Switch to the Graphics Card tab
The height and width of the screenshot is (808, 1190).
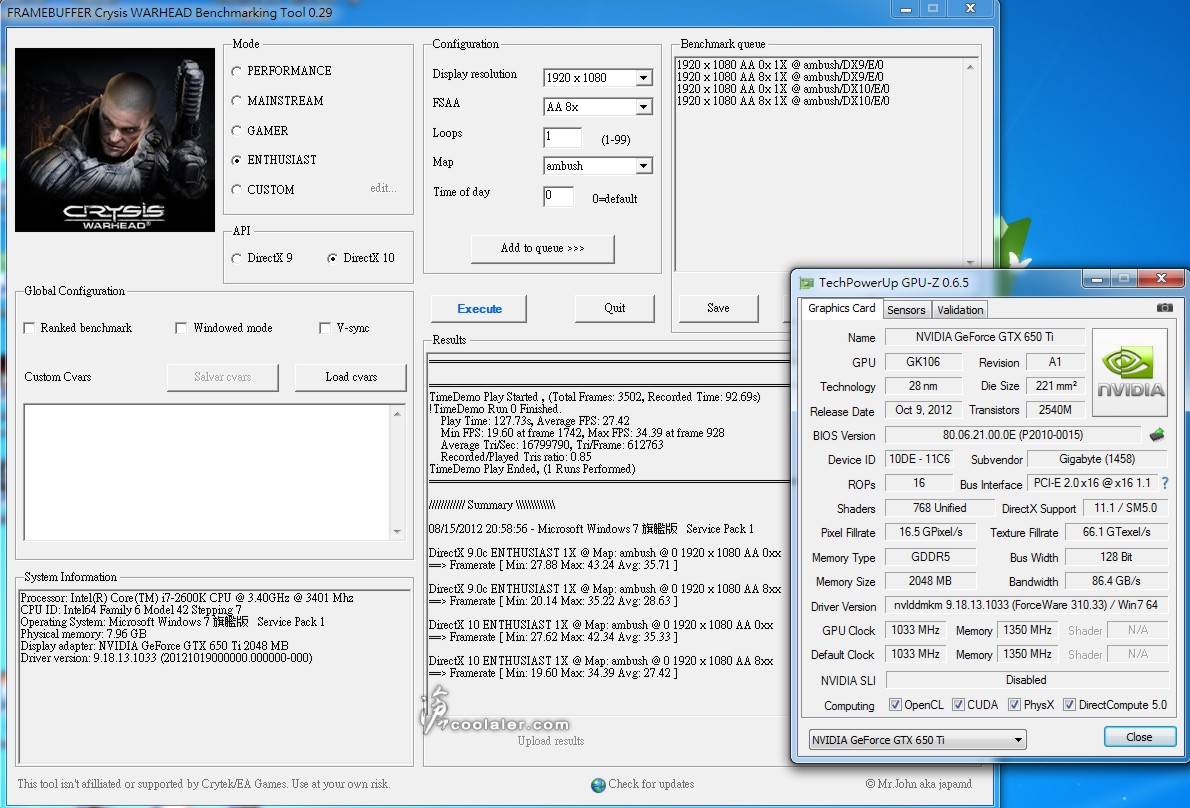tap(841, 308)
